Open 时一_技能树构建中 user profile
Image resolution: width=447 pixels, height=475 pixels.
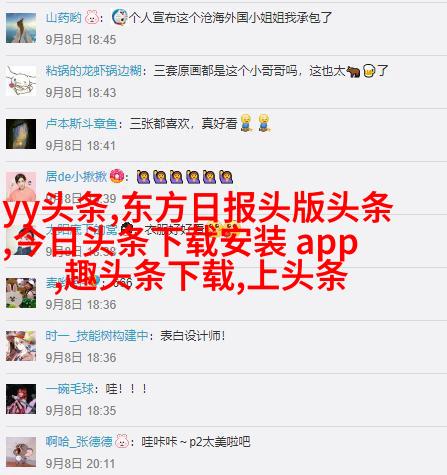click(x=97, y=335)
